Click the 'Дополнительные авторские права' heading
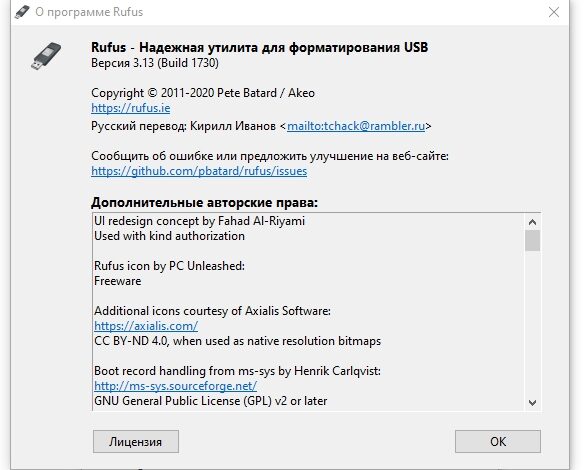 [204, 202]
